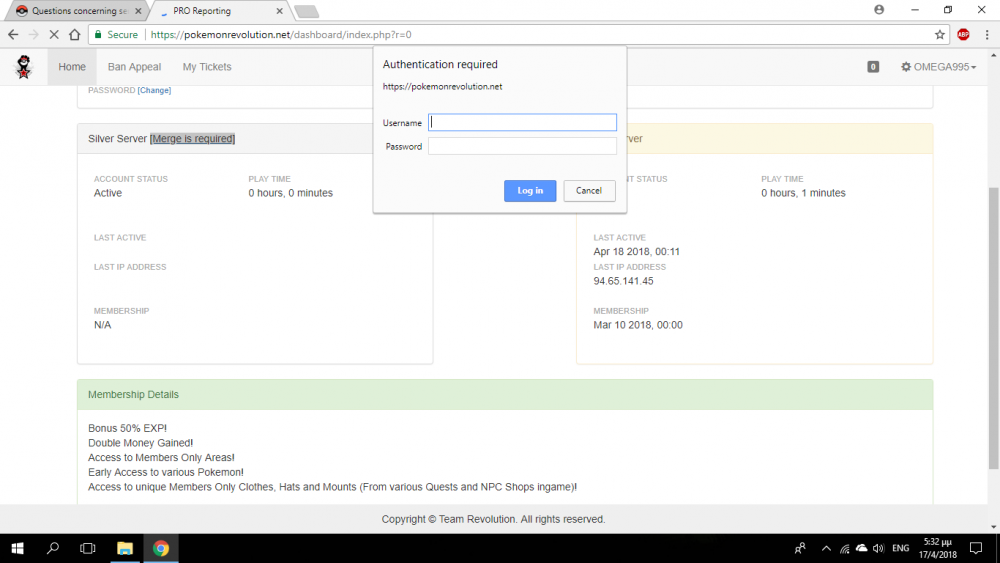Close the Questions concerning tab
Screen dimensions: 1000x563
pyautogui.click(x=138, y=11)
